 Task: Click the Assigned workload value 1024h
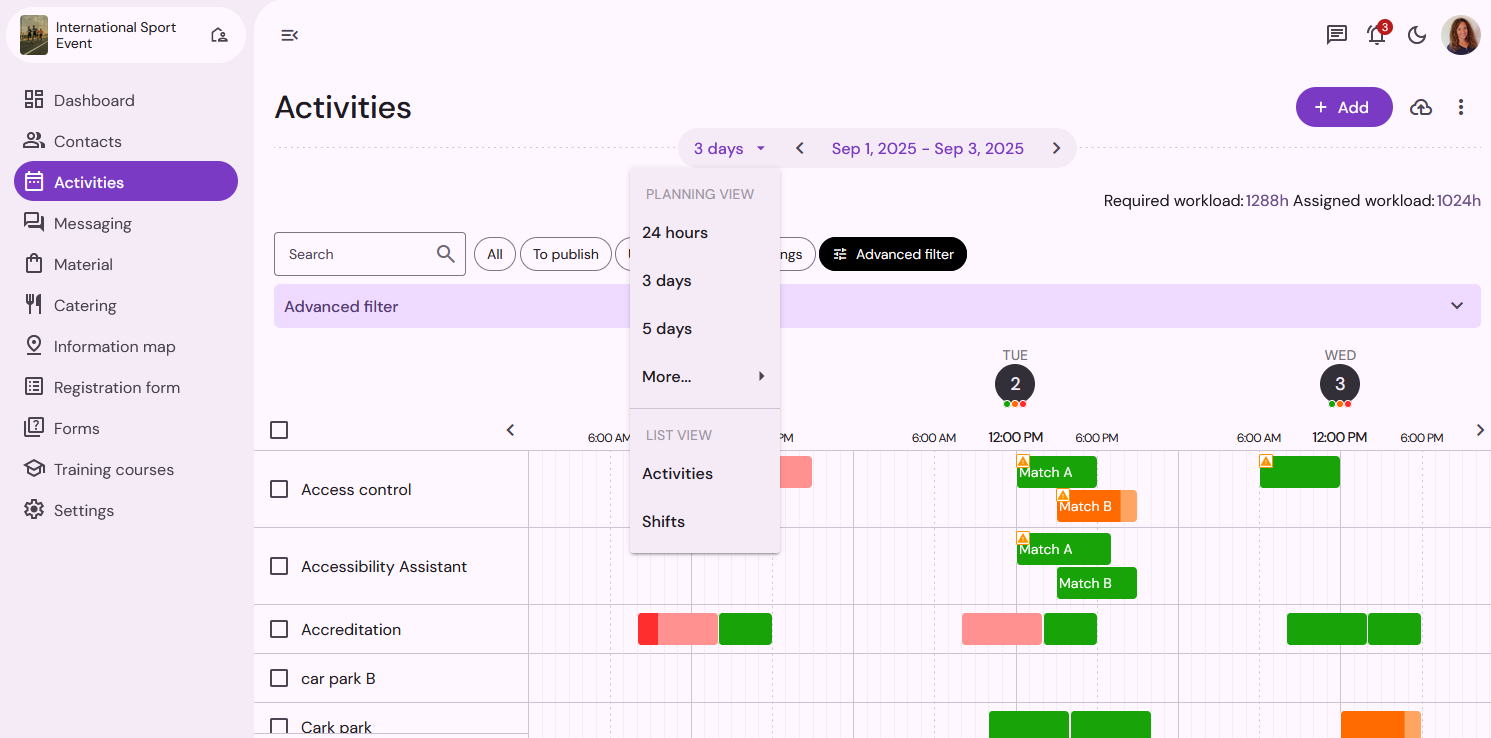[x=1459, y=201]
